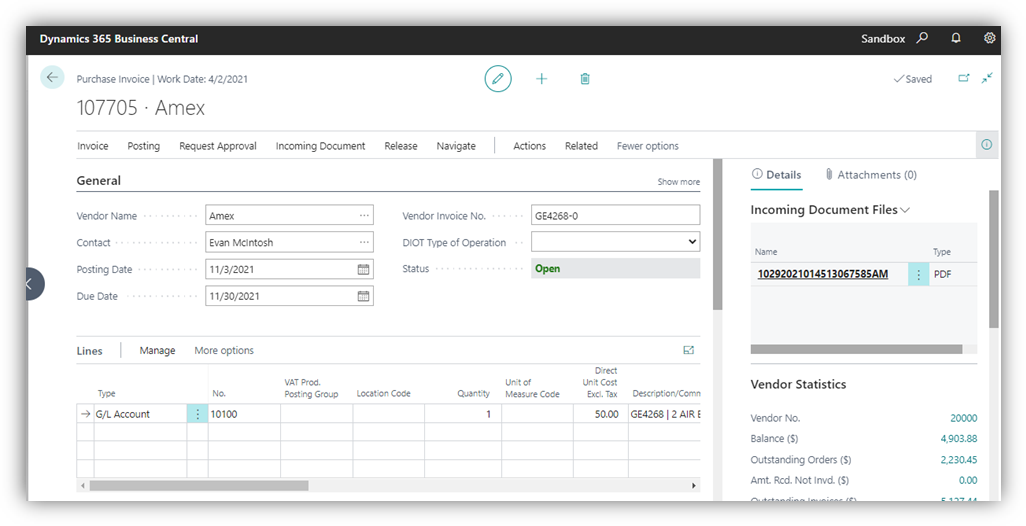Open options for incoming PDF file
The image size is (1026, 526).
click(919, 275)
